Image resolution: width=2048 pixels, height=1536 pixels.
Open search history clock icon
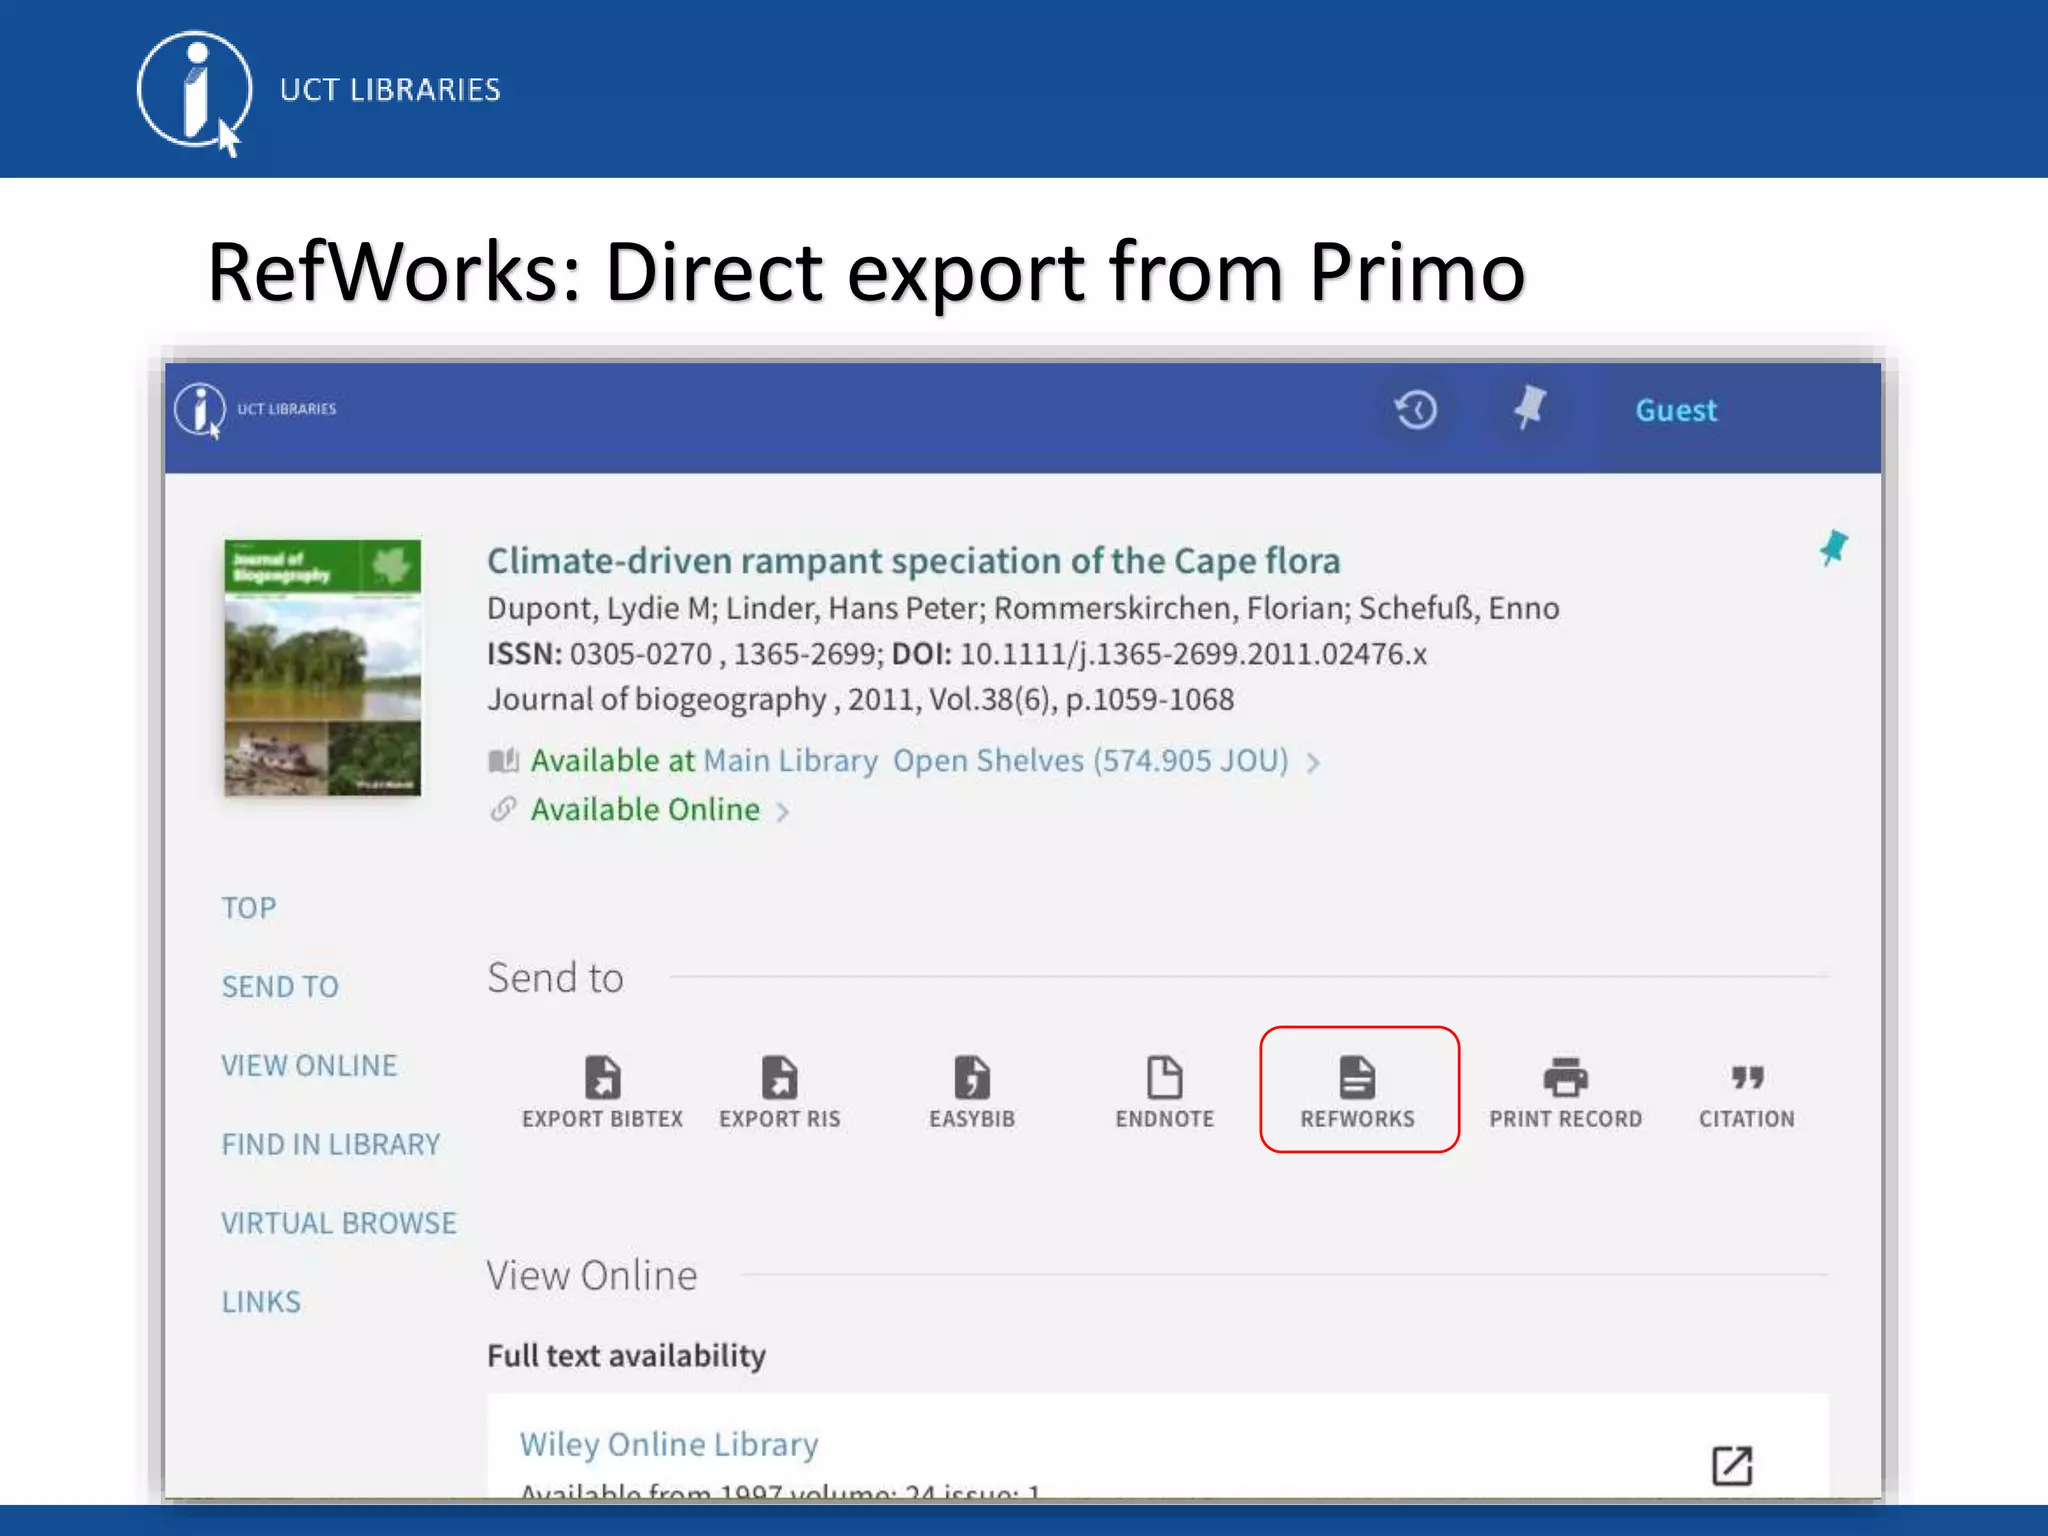(1416, 409)
